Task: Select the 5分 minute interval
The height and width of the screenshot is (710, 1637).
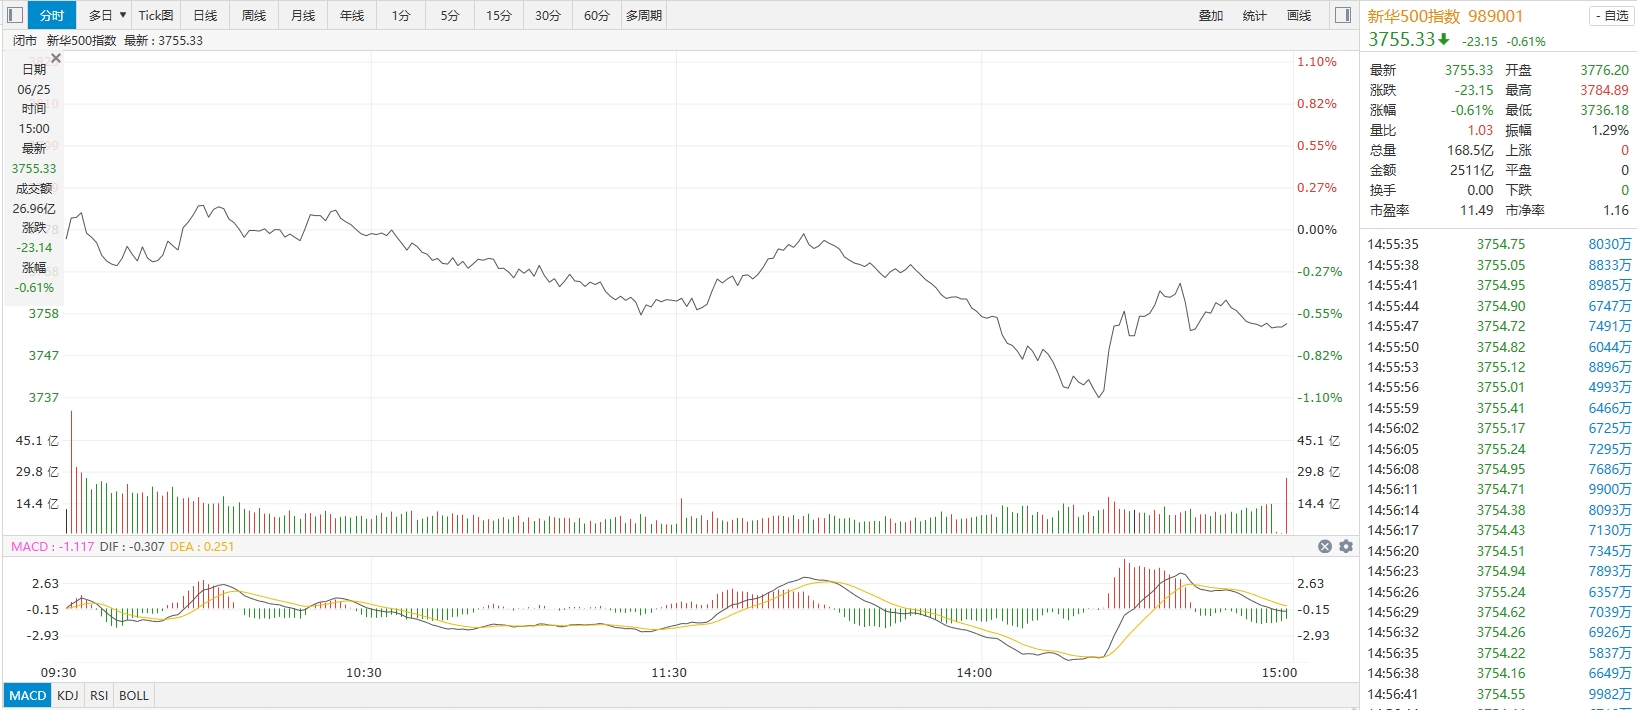Action: (450, 15)
